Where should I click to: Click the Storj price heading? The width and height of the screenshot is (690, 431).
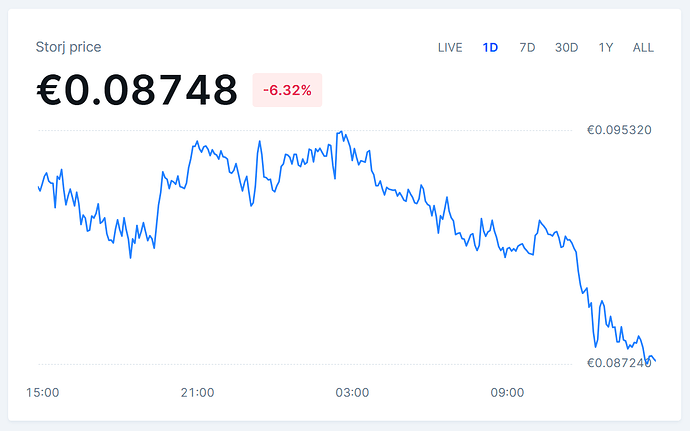(x=68, y=47)
